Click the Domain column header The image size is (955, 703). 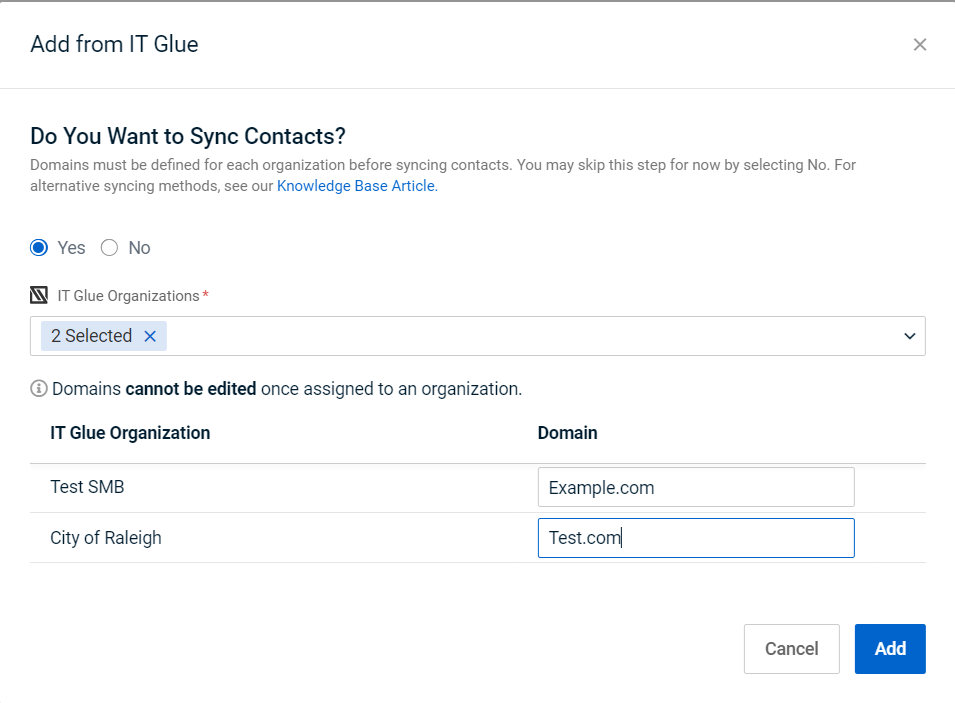point(567,433)
